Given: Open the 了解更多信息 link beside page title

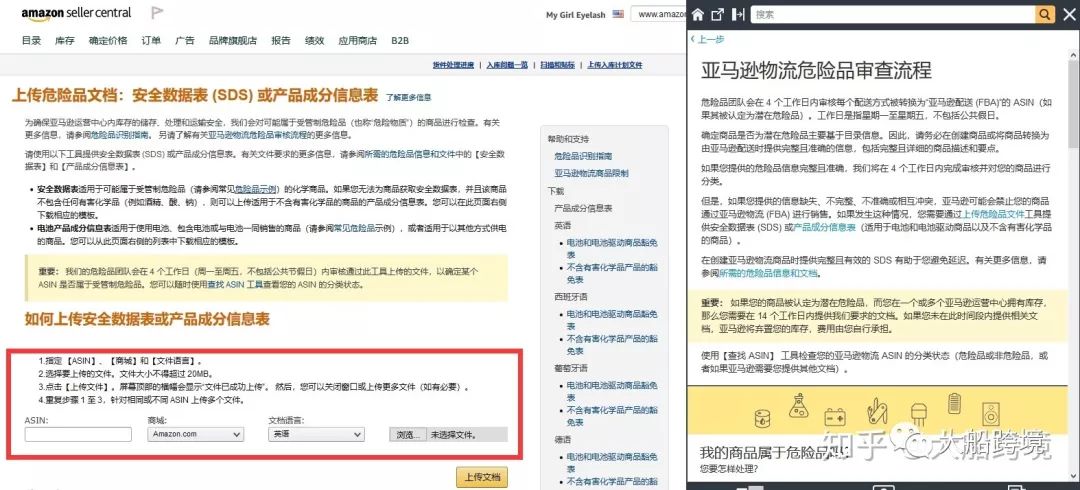Looking at the screenshot, I should point(408,98).
